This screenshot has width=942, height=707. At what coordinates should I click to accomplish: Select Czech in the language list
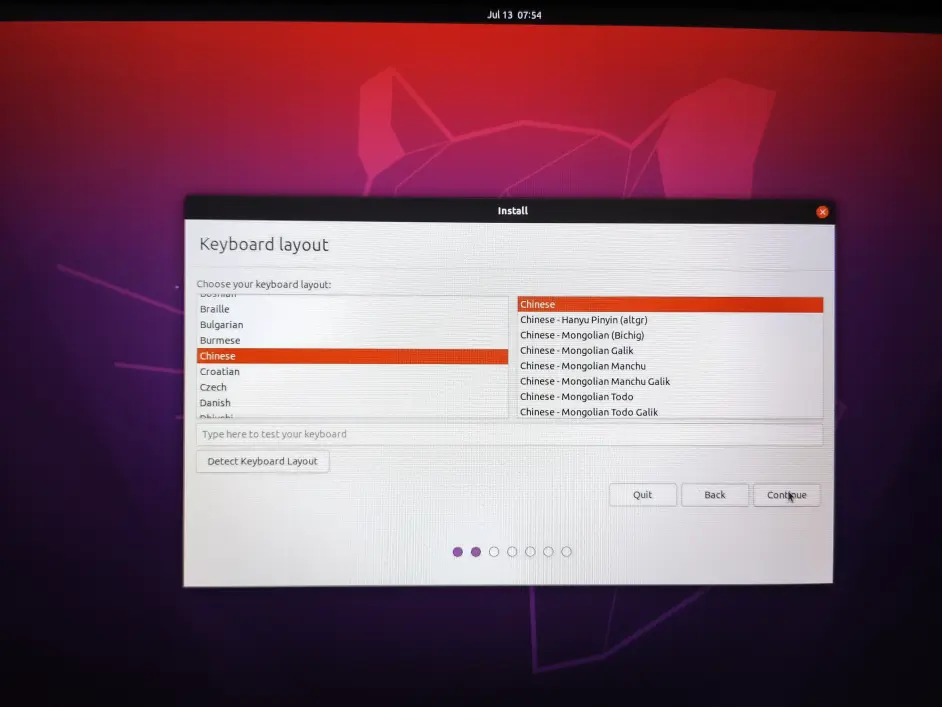(352, 387)
